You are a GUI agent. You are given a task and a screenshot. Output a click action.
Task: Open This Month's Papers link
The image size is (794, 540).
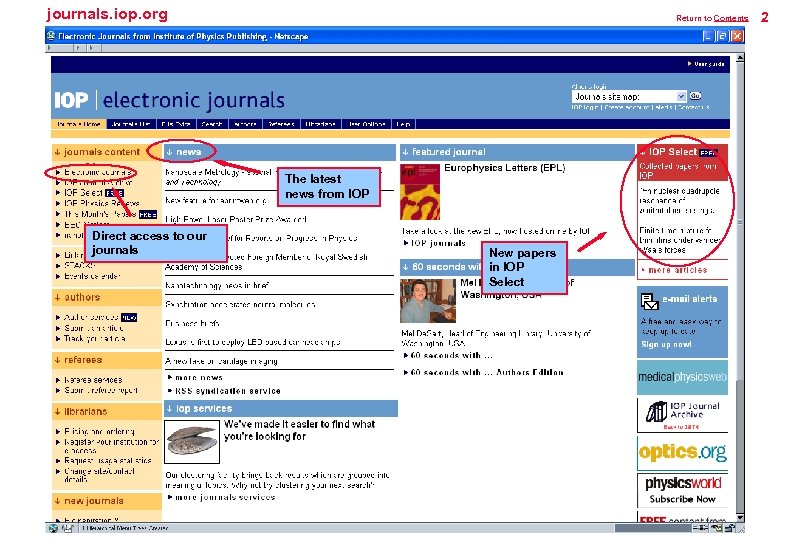click(100, 214)
